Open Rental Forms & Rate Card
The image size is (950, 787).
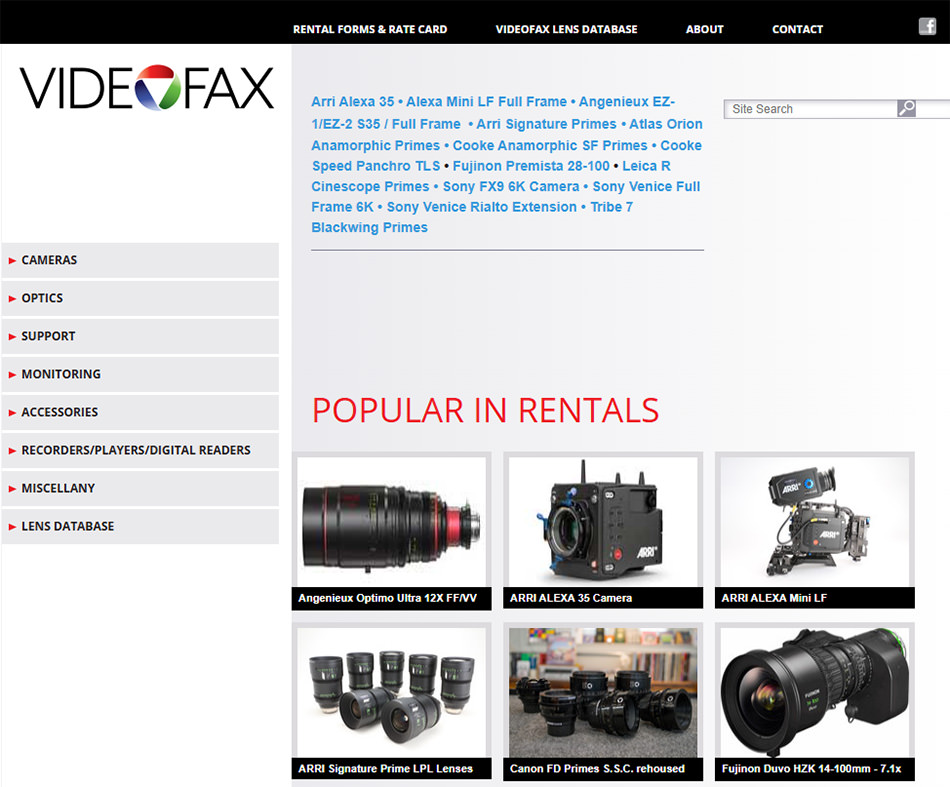(370, 29)
